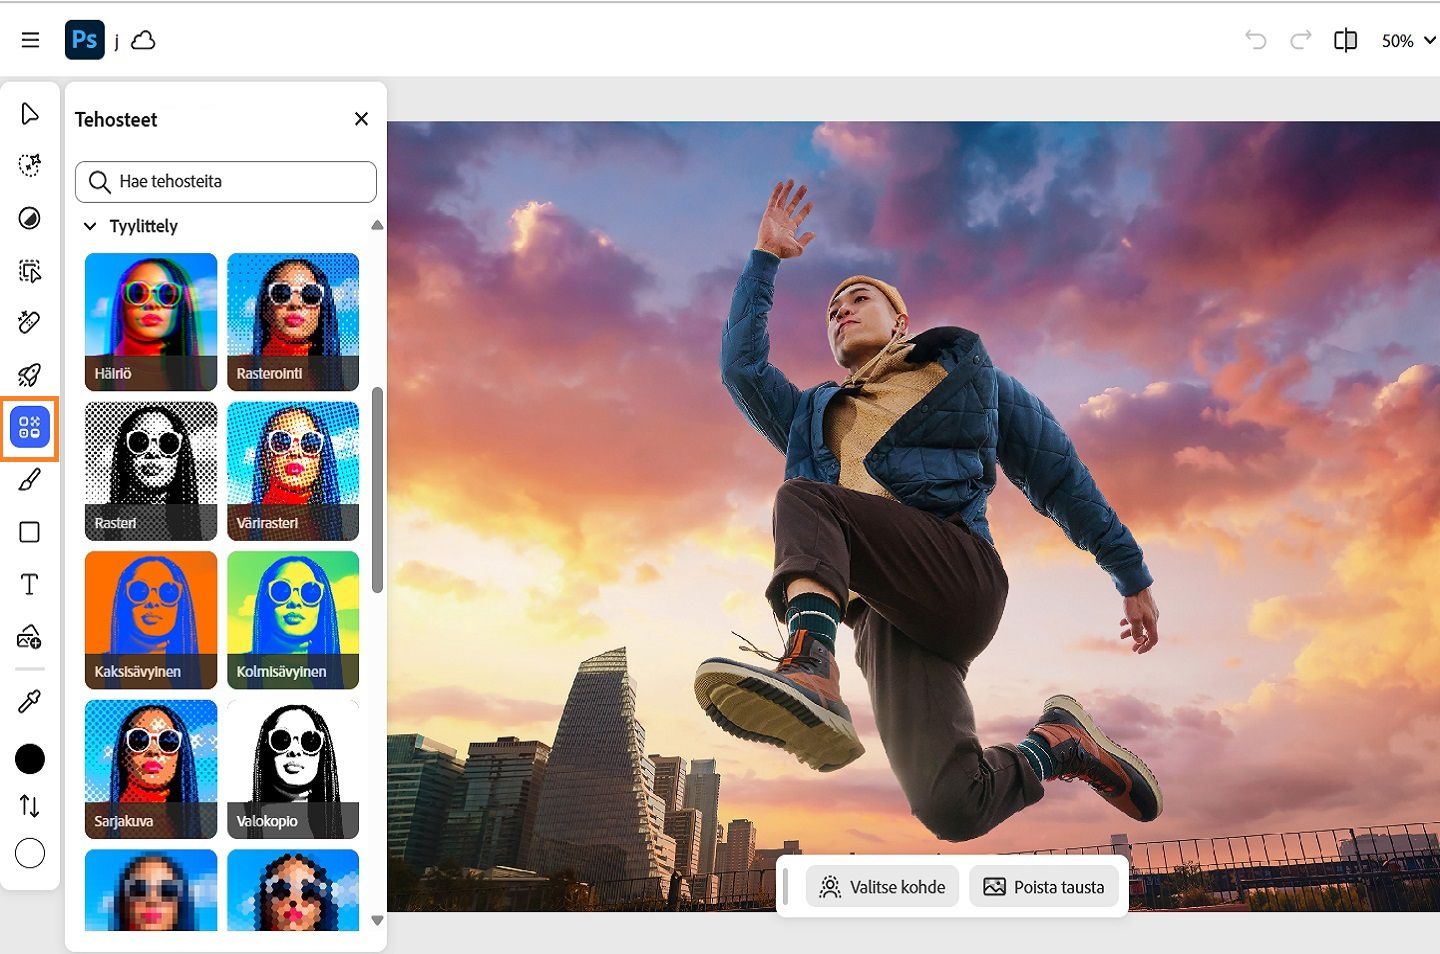Click the Poista tausta button
The image size is (1440, 954).
coord(1044,887)
